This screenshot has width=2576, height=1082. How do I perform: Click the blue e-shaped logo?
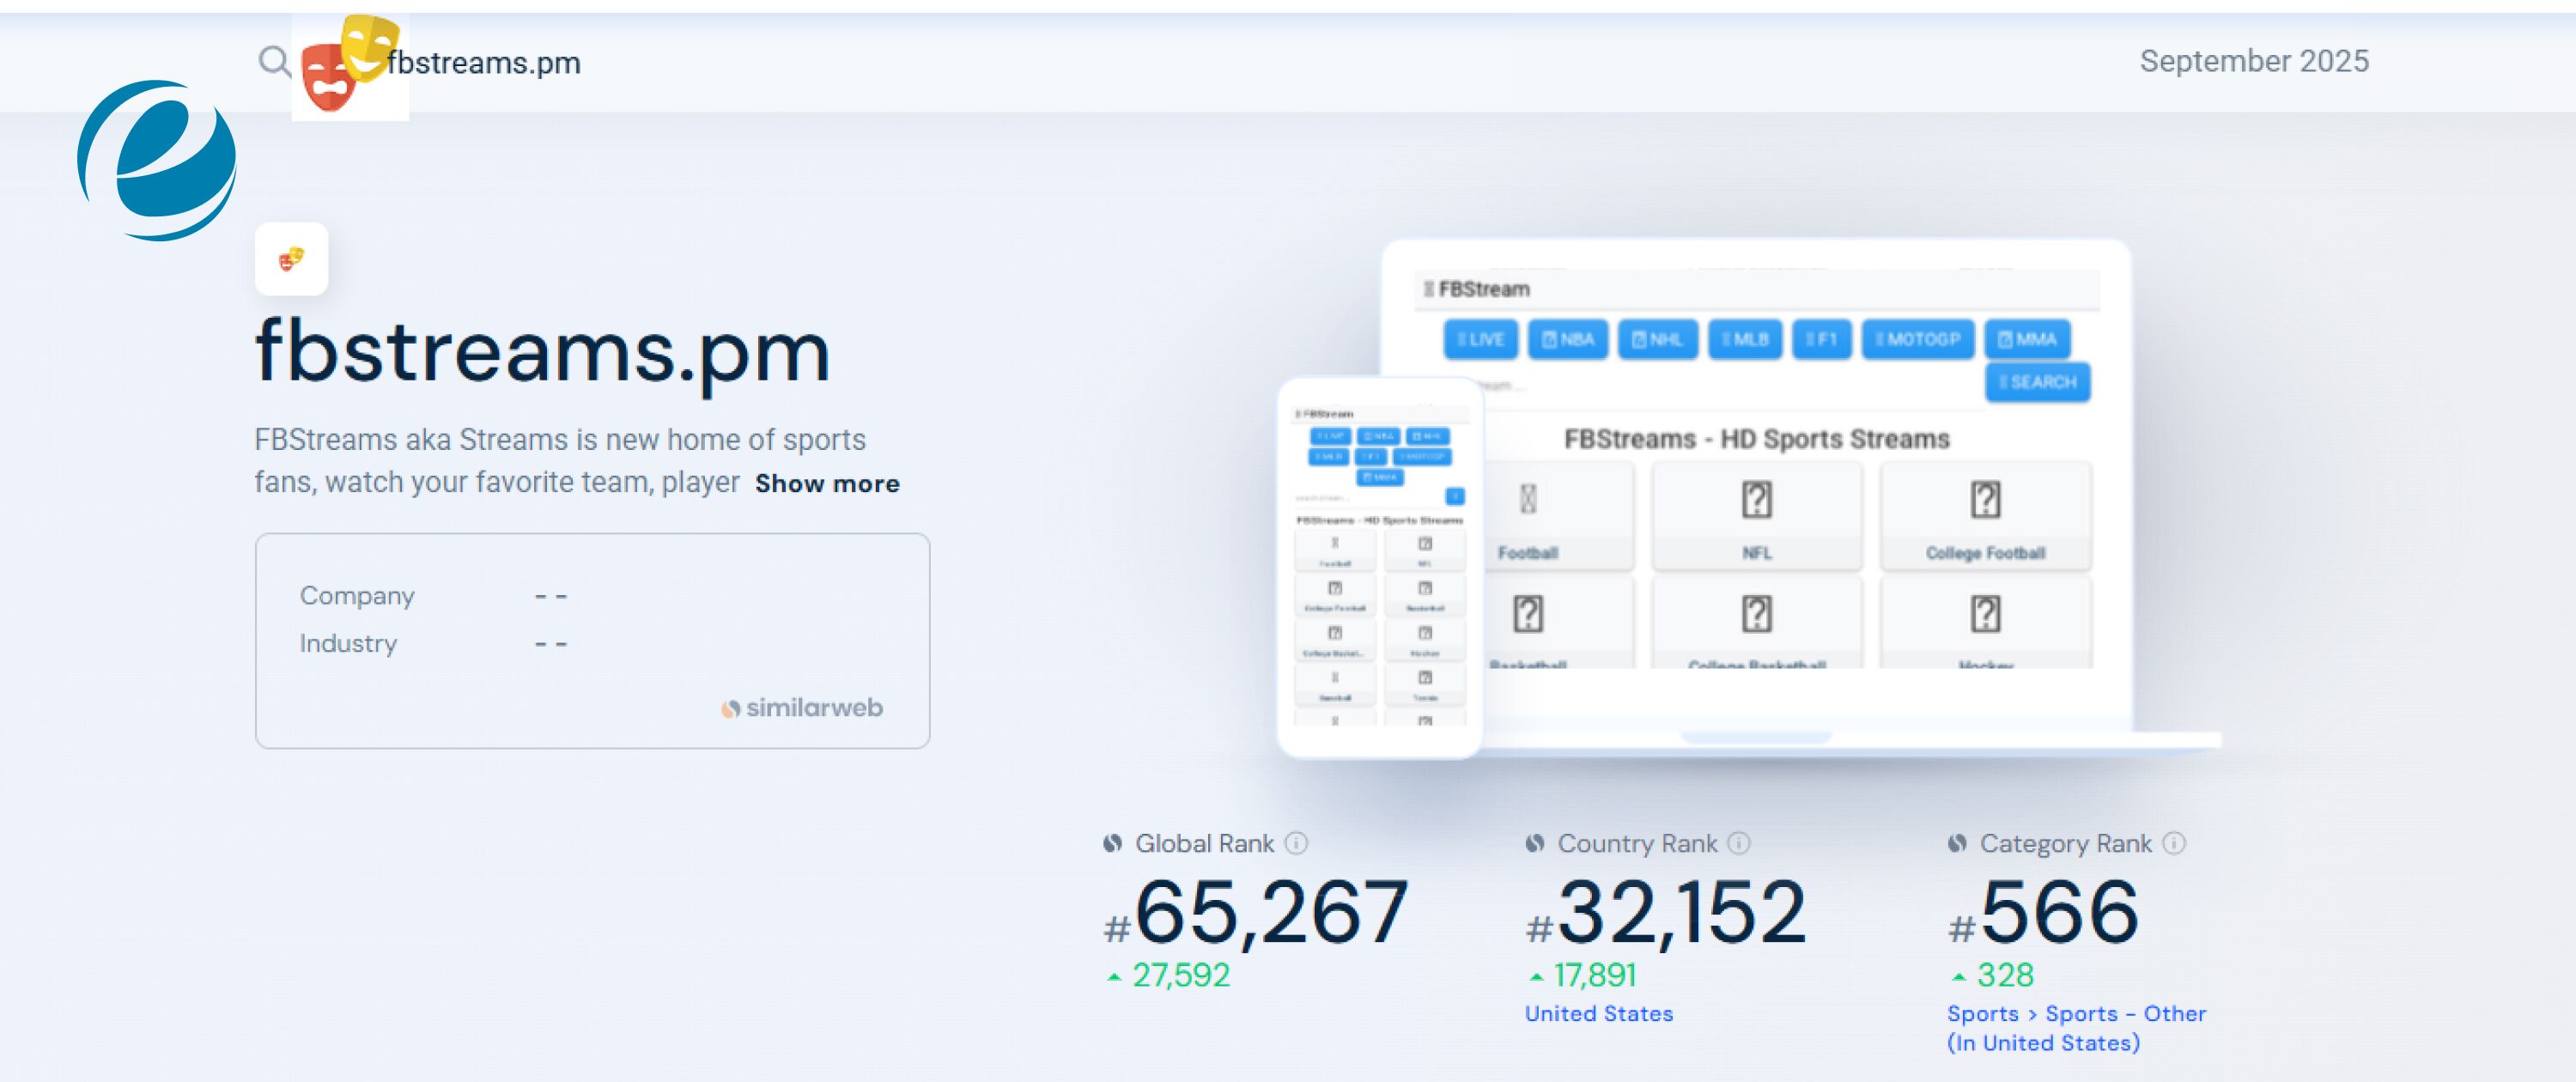point(157,160)
